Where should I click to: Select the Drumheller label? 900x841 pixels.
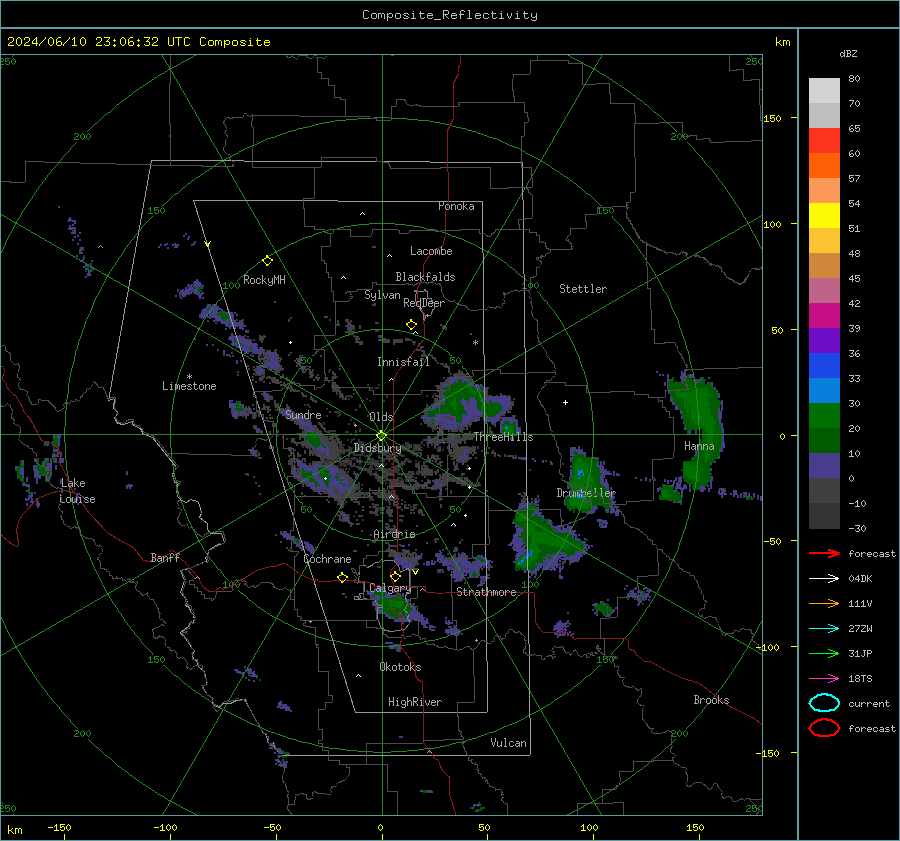tap(586, 493)
